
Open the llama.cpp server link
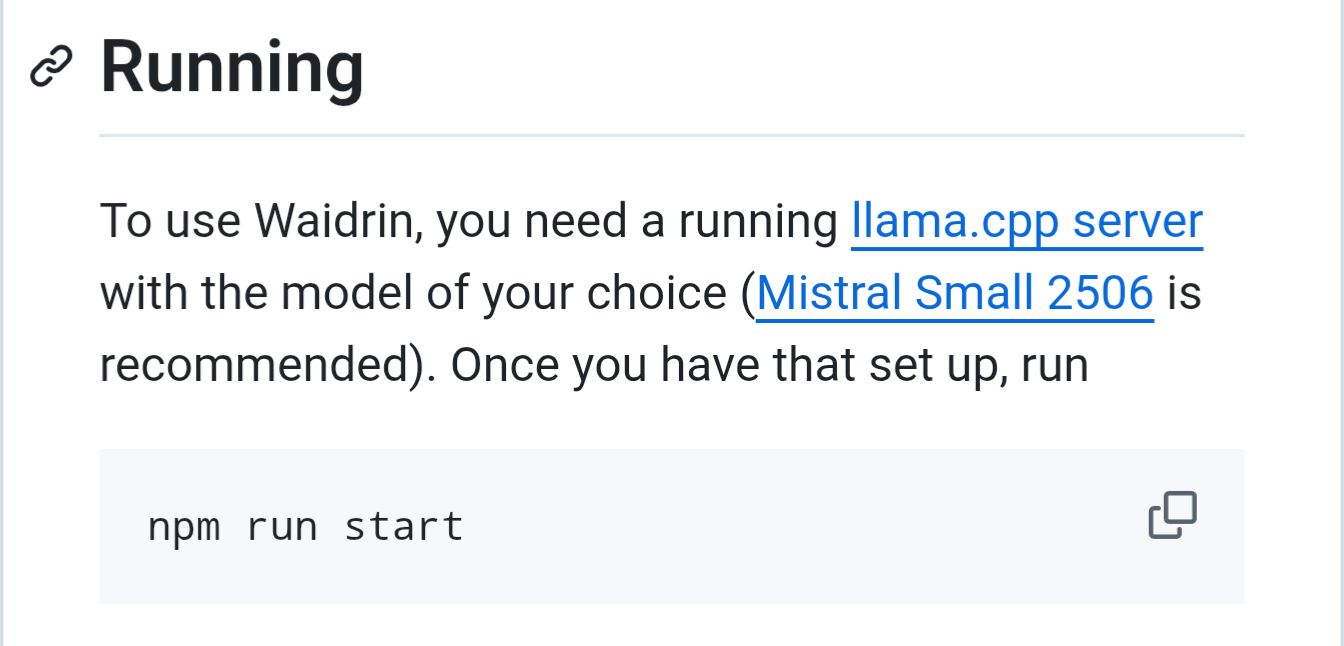(x=1027, y=222)
